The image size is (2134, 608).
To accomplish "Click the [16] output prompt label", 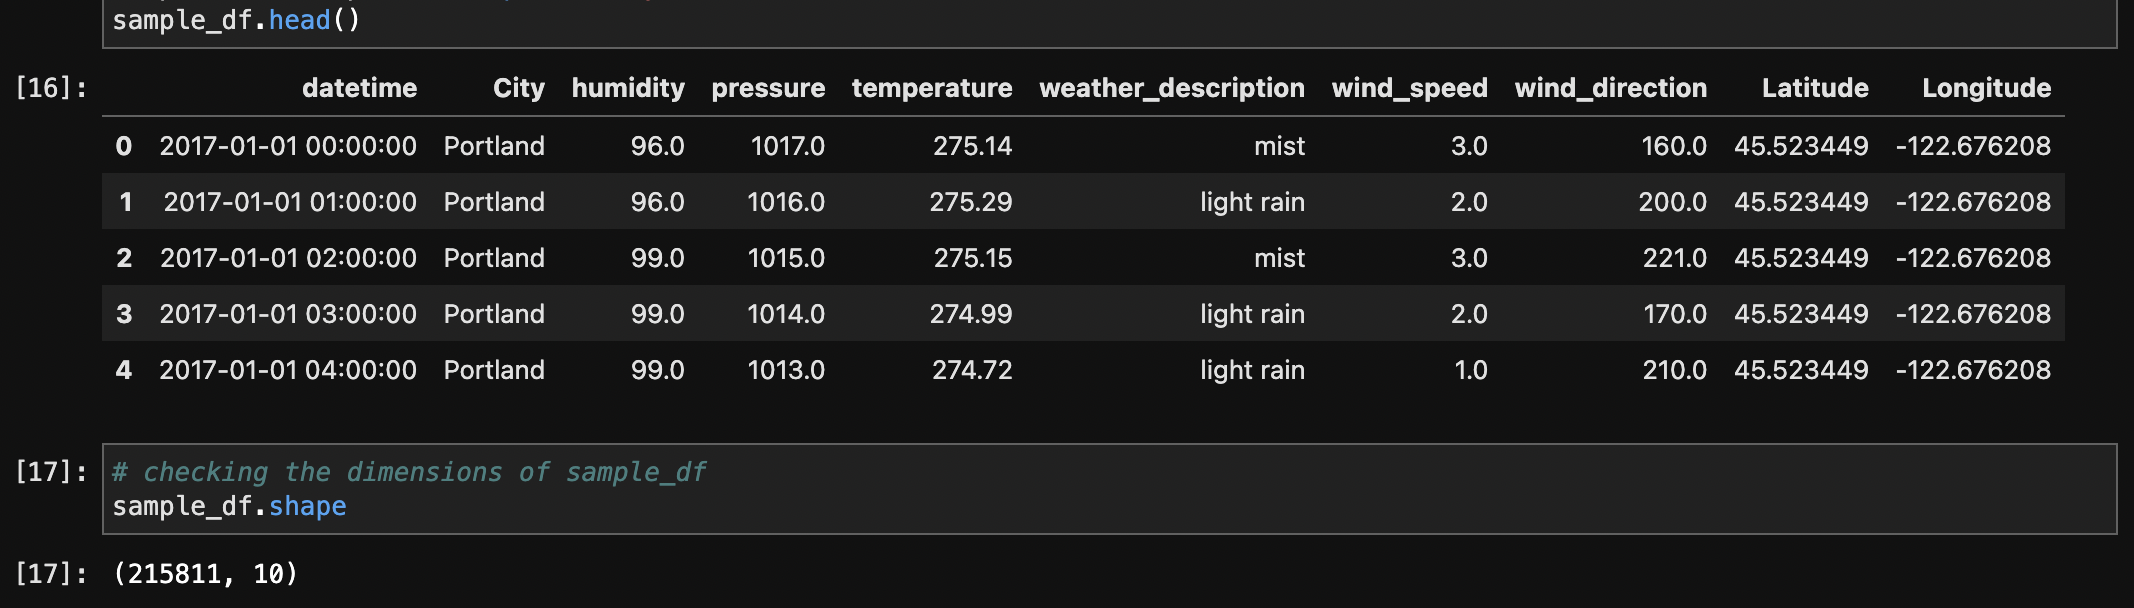I will 51,88.
